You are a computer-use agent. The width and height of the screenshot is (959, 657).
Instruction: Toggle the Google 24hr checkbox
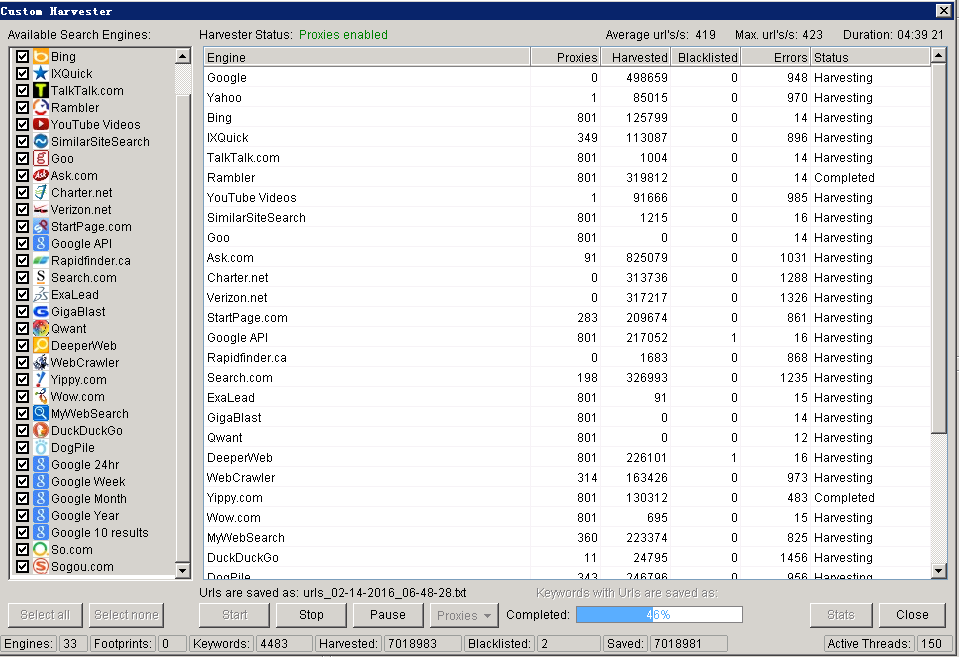coord(23,464)
